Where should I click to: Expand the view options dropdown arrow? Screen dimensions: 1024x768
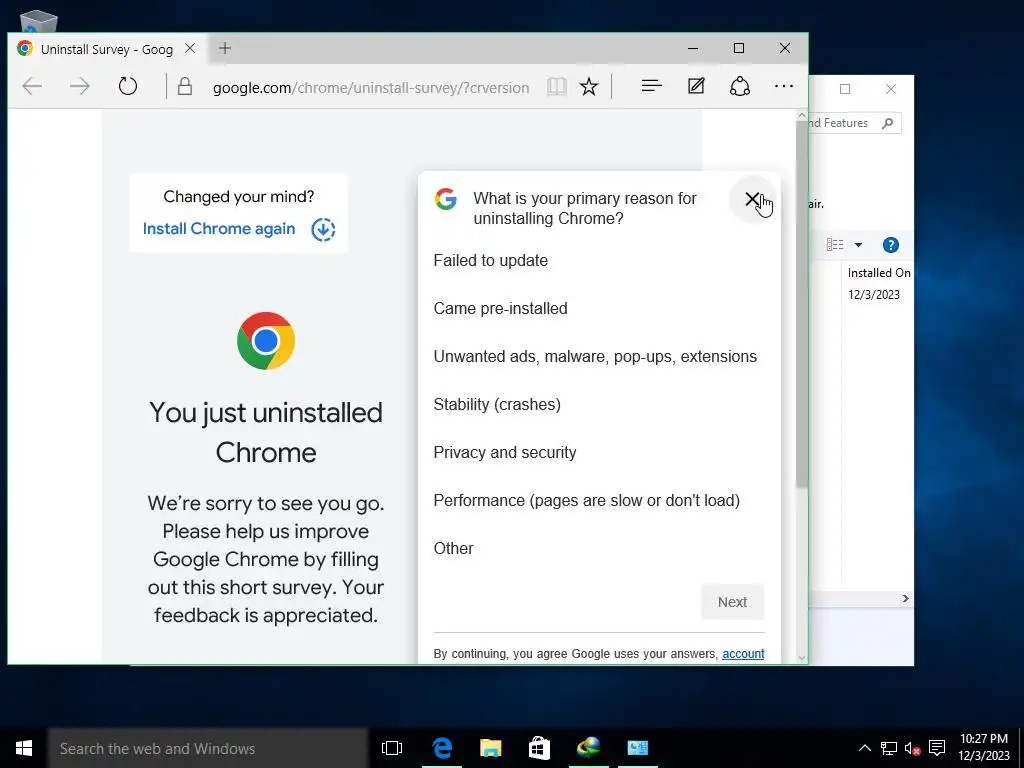[x=858, y=245]
